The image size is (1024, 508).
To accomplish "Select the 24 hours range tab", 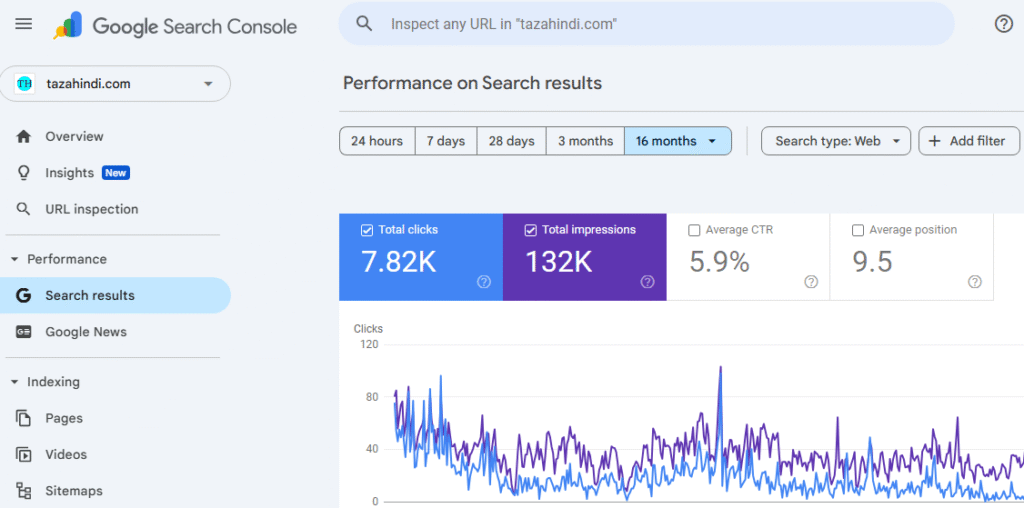I will [377, 141].
